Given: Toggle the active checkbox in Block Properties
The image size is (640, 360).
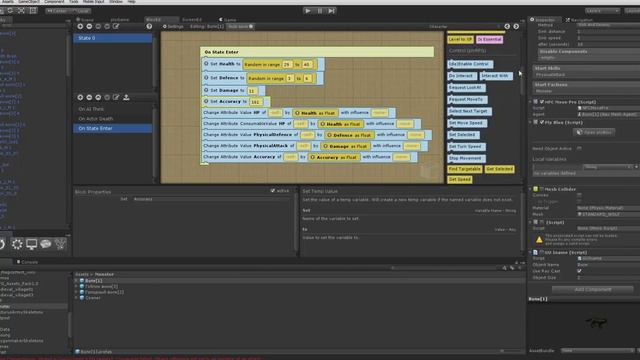Looking at the screenshot, I should [273, 191].
